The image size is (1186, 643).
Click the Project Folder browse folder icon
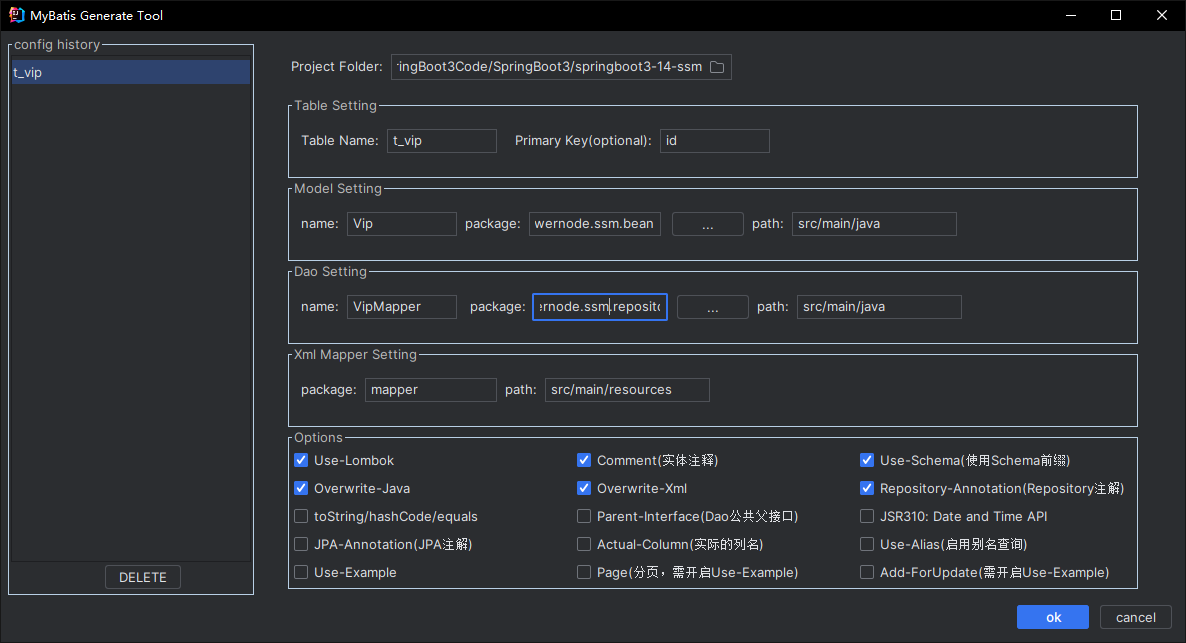(717, 67)
